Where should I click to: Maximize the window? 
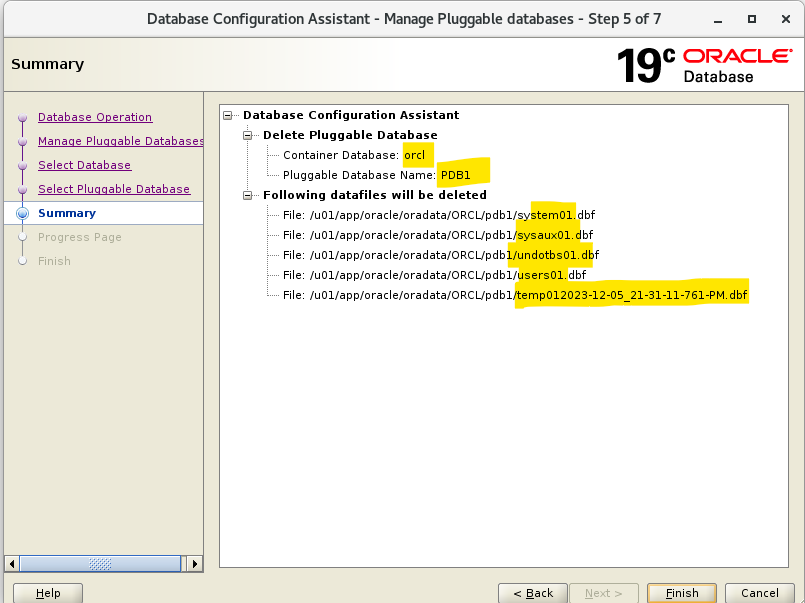pos(752,19)
